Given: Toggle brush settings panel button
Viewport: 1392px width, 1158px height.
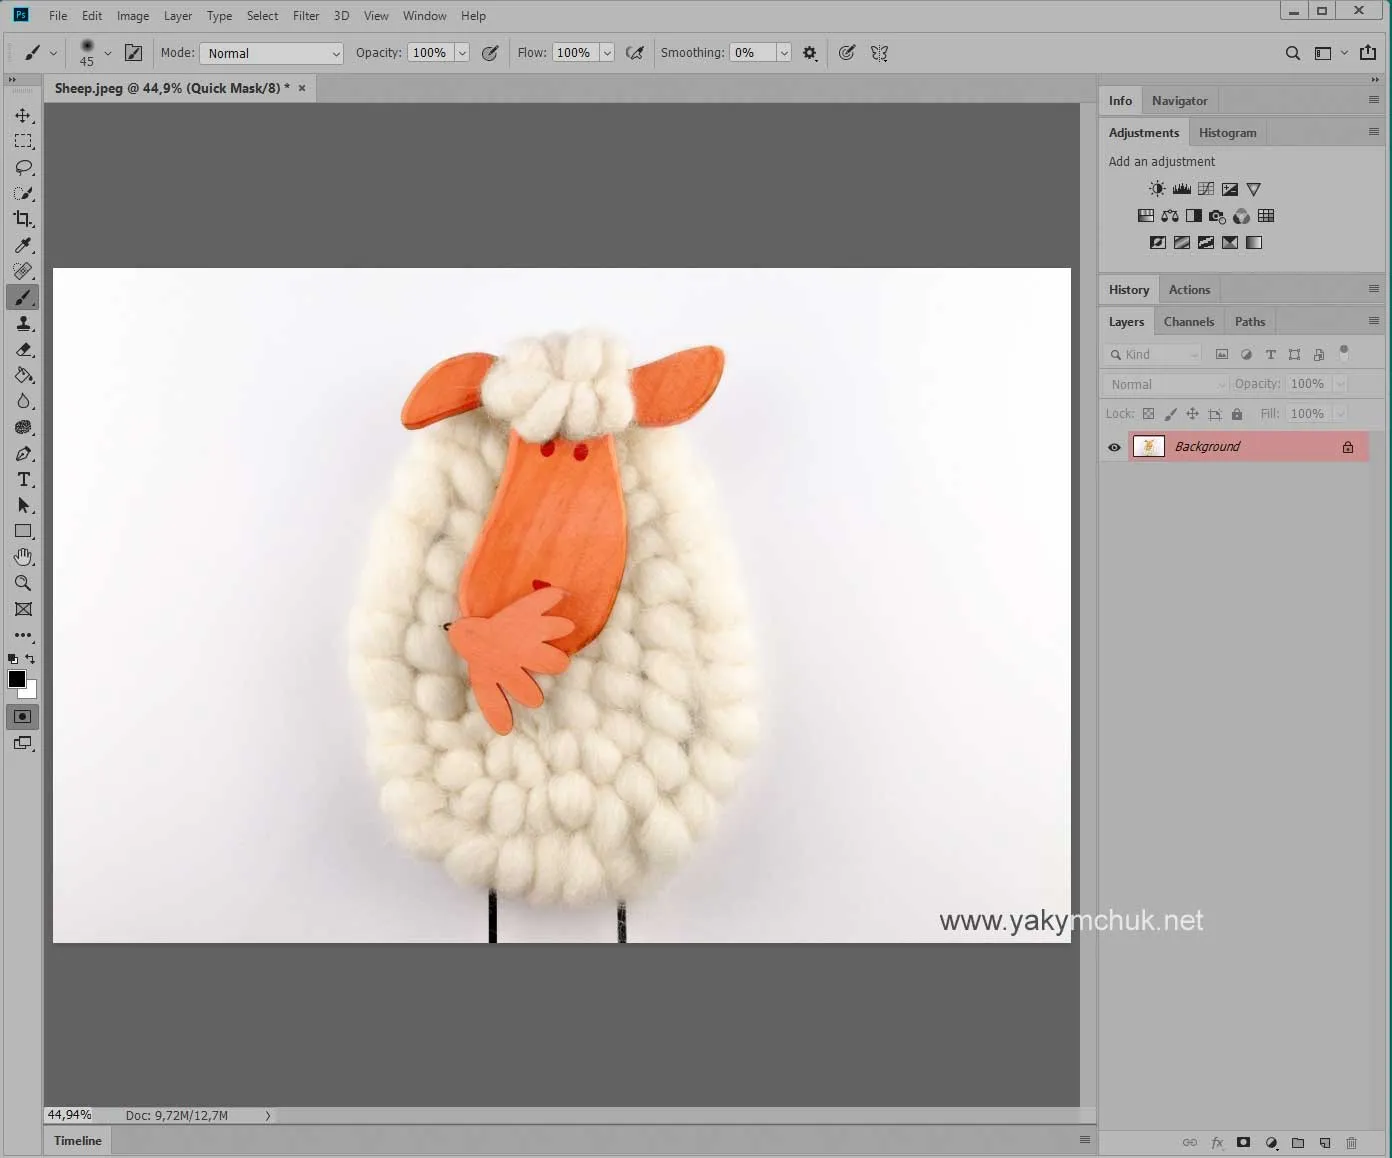Looking at the screenshot, I should 133,53.
